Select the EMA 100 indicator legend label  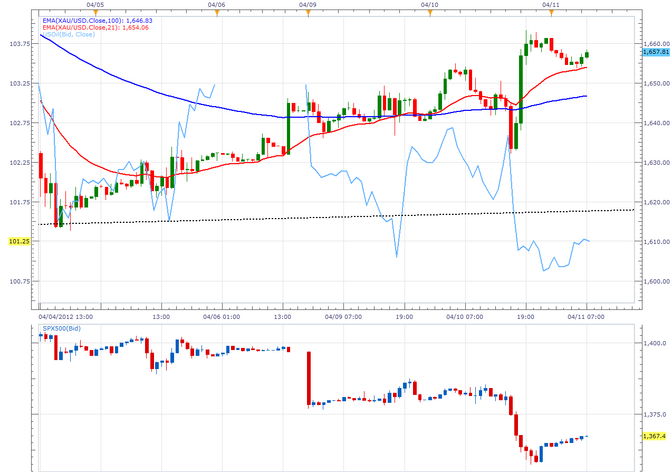[x=95, y=18]
